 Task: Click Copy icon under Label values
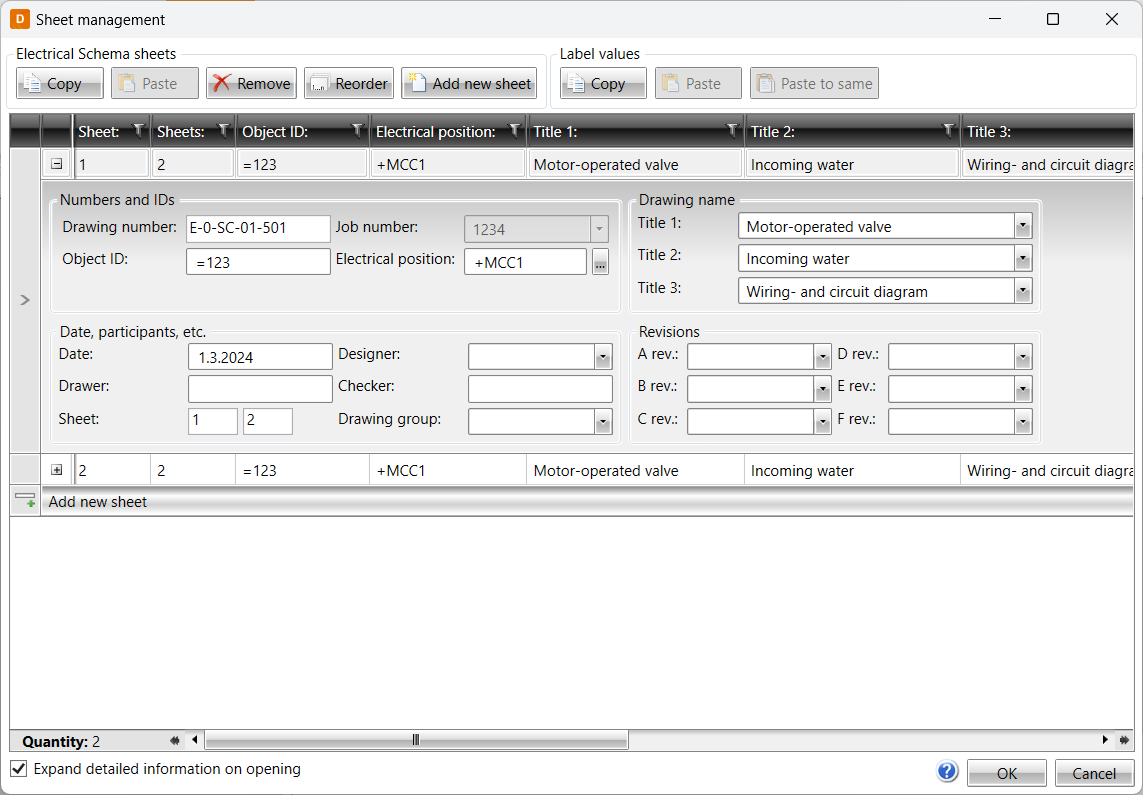click(x=602, y=84)
